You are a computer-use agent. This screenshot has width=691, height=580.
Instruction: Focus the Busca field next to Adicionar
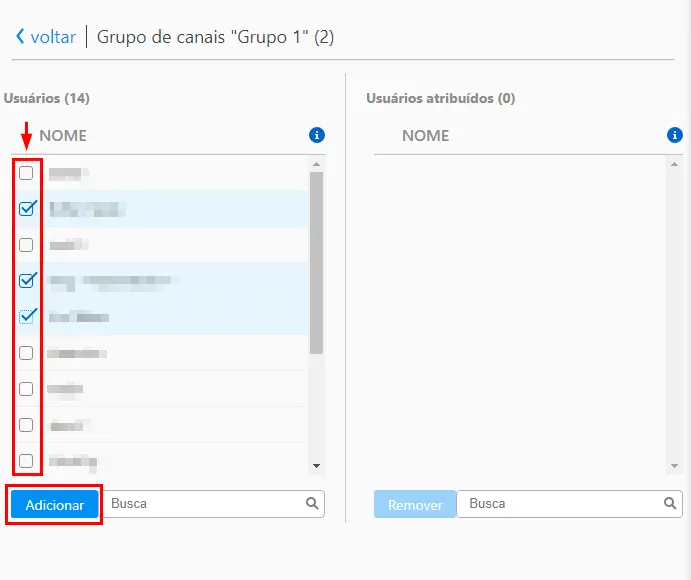[x=214, y=504]
